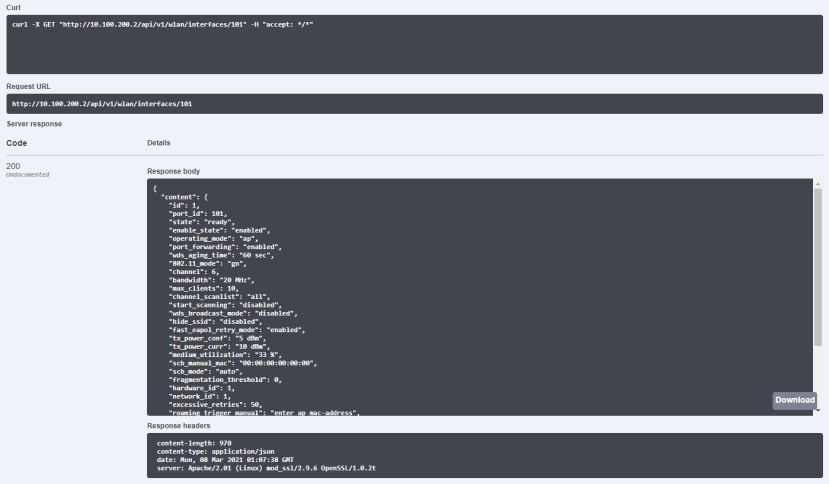Screen dimensions: 829x484
Task: Click the scrollbar up arrow in response body
Action: click(818, 184)
